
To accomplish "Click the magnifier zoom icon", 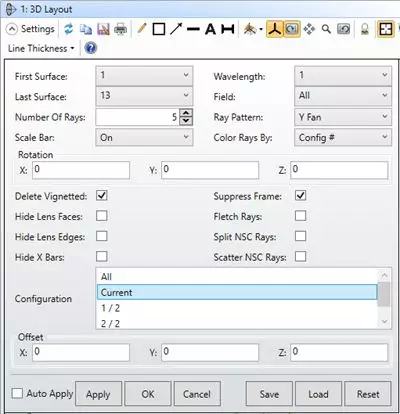I will [x=326, y=29].
